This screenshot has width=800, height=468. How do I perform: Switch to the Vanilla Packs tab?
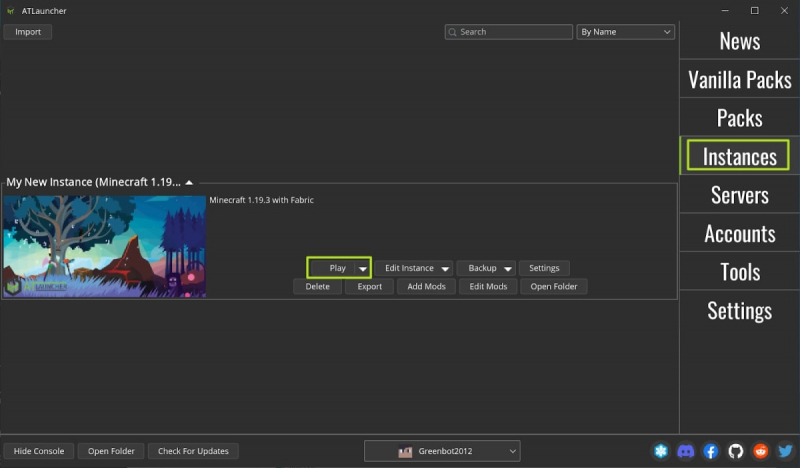(739, 79)
